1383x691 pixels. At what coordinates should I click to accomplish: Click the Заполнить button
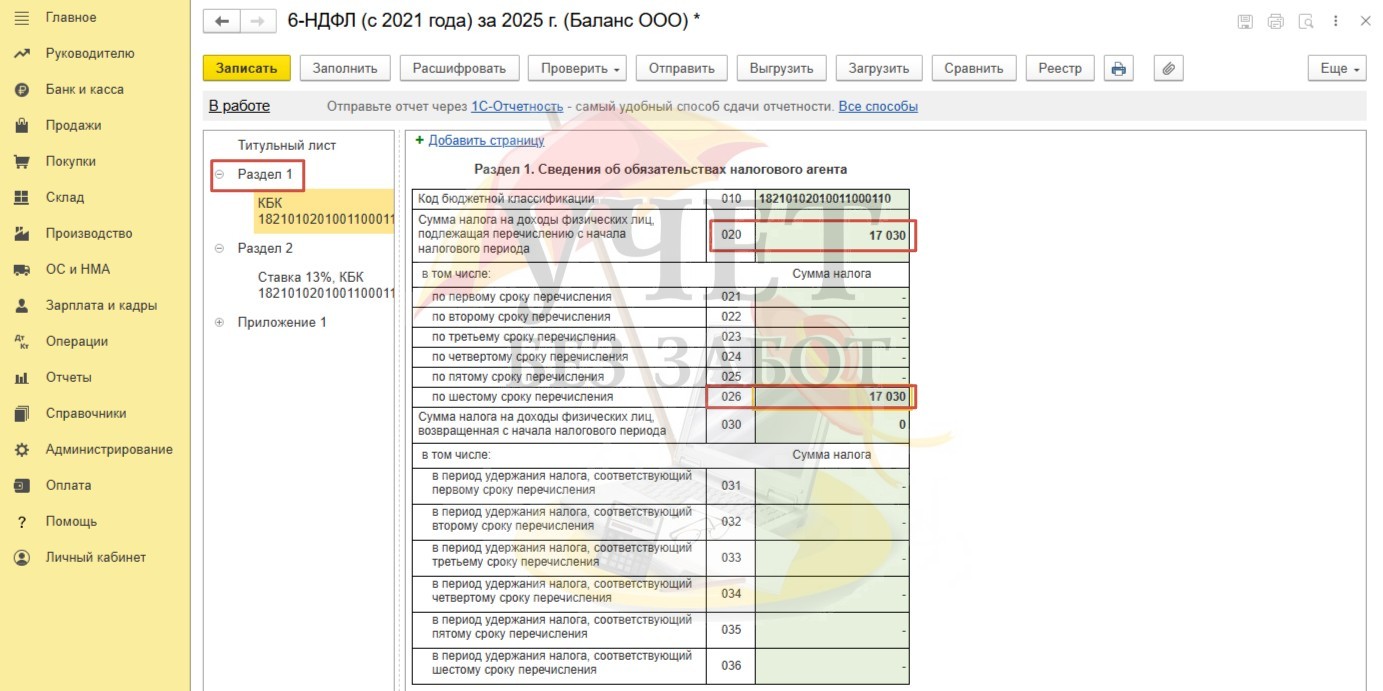click(345, 68)
